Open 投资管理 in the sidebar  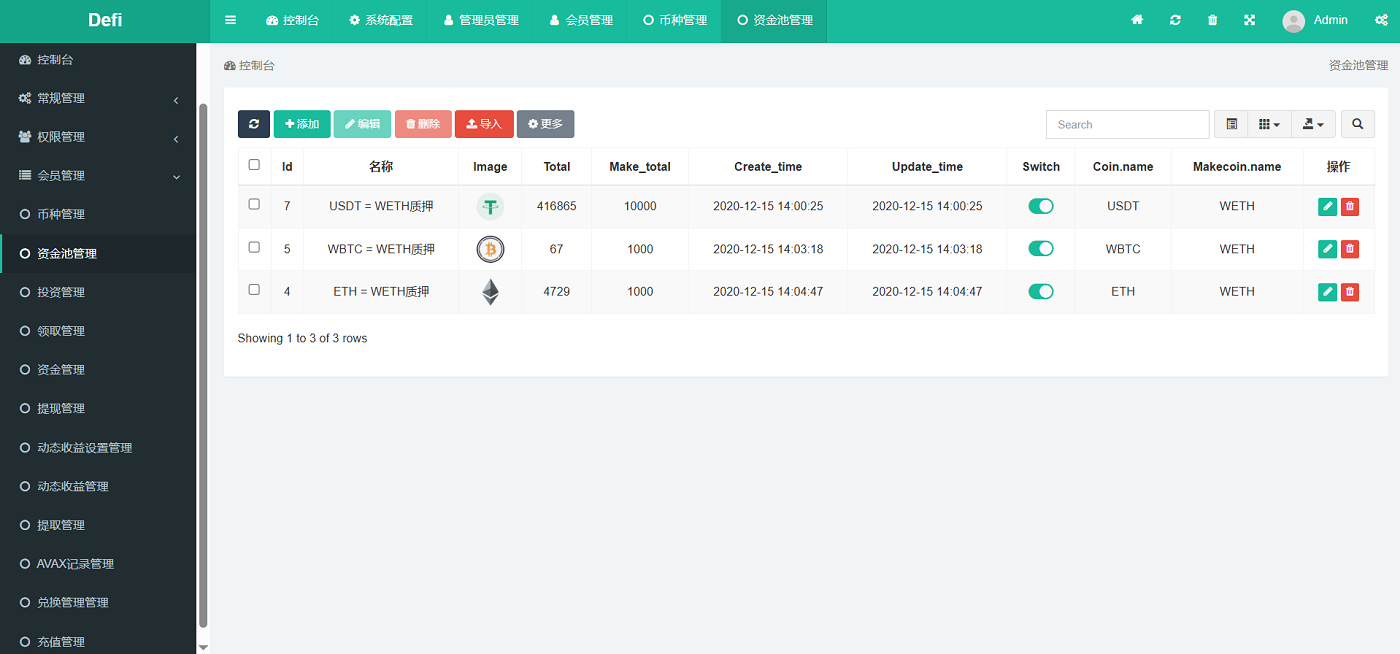(x=60, y=292)
